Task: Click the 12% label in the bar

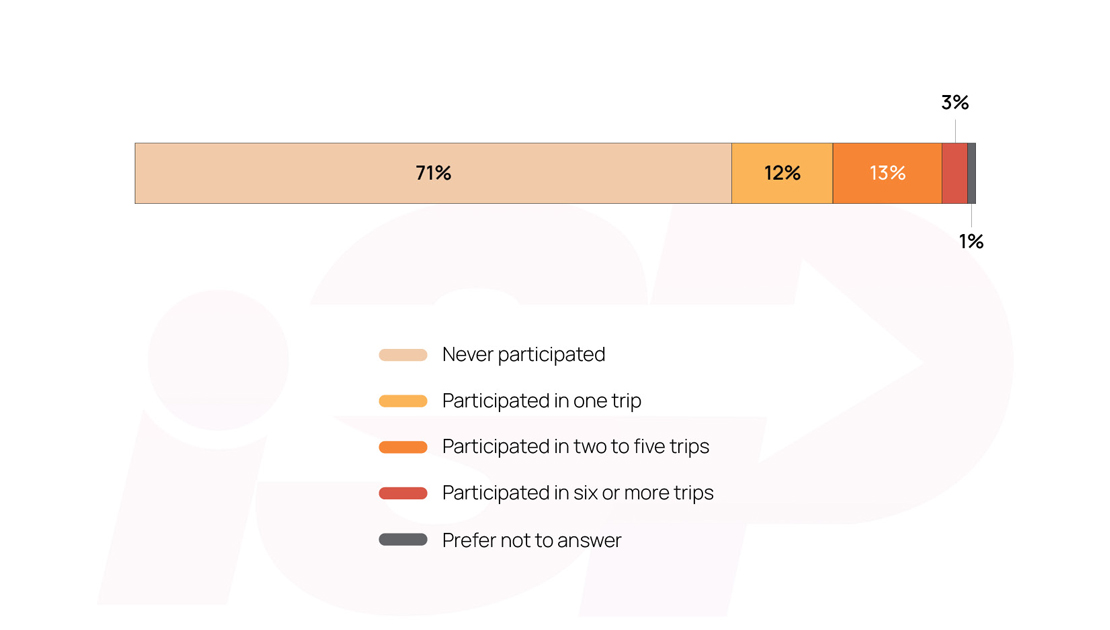Action: click(782, 173)
